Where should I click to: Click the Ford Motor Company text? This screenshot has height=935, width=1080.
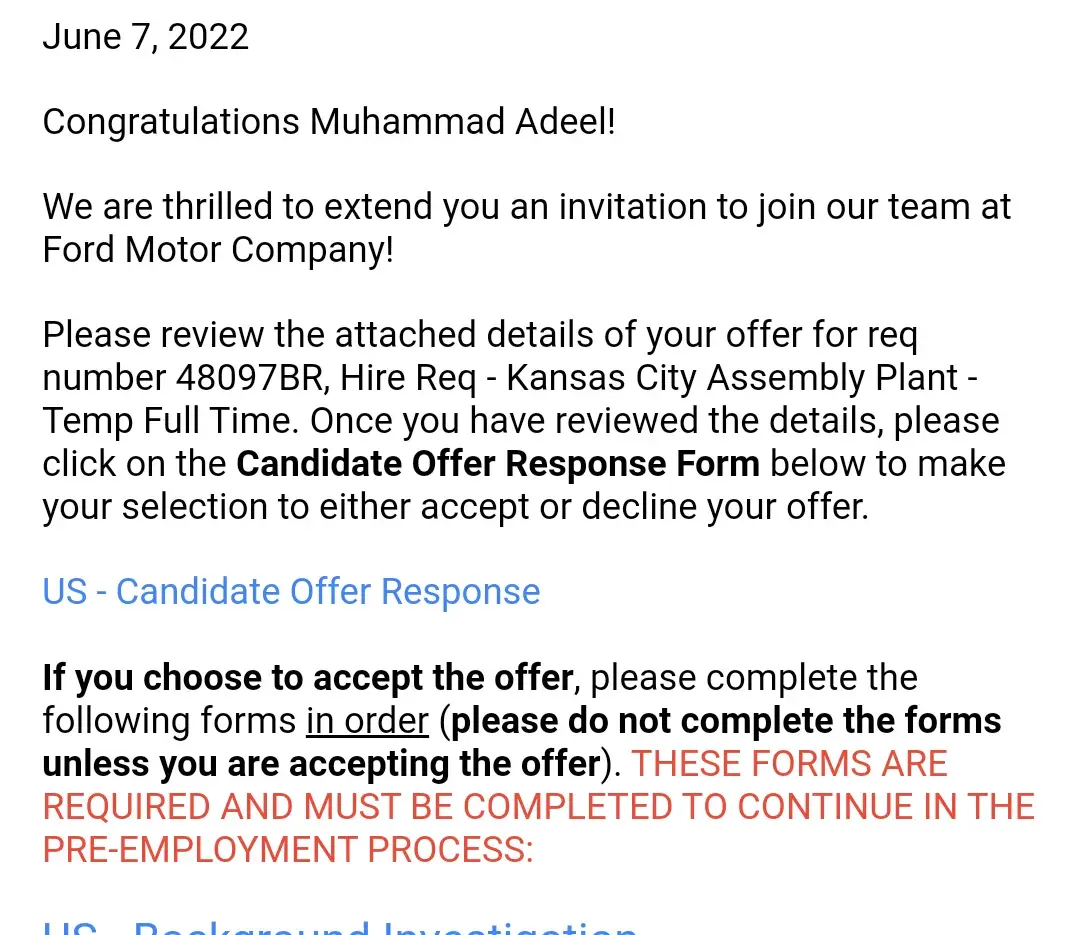[x=217, y=250]
